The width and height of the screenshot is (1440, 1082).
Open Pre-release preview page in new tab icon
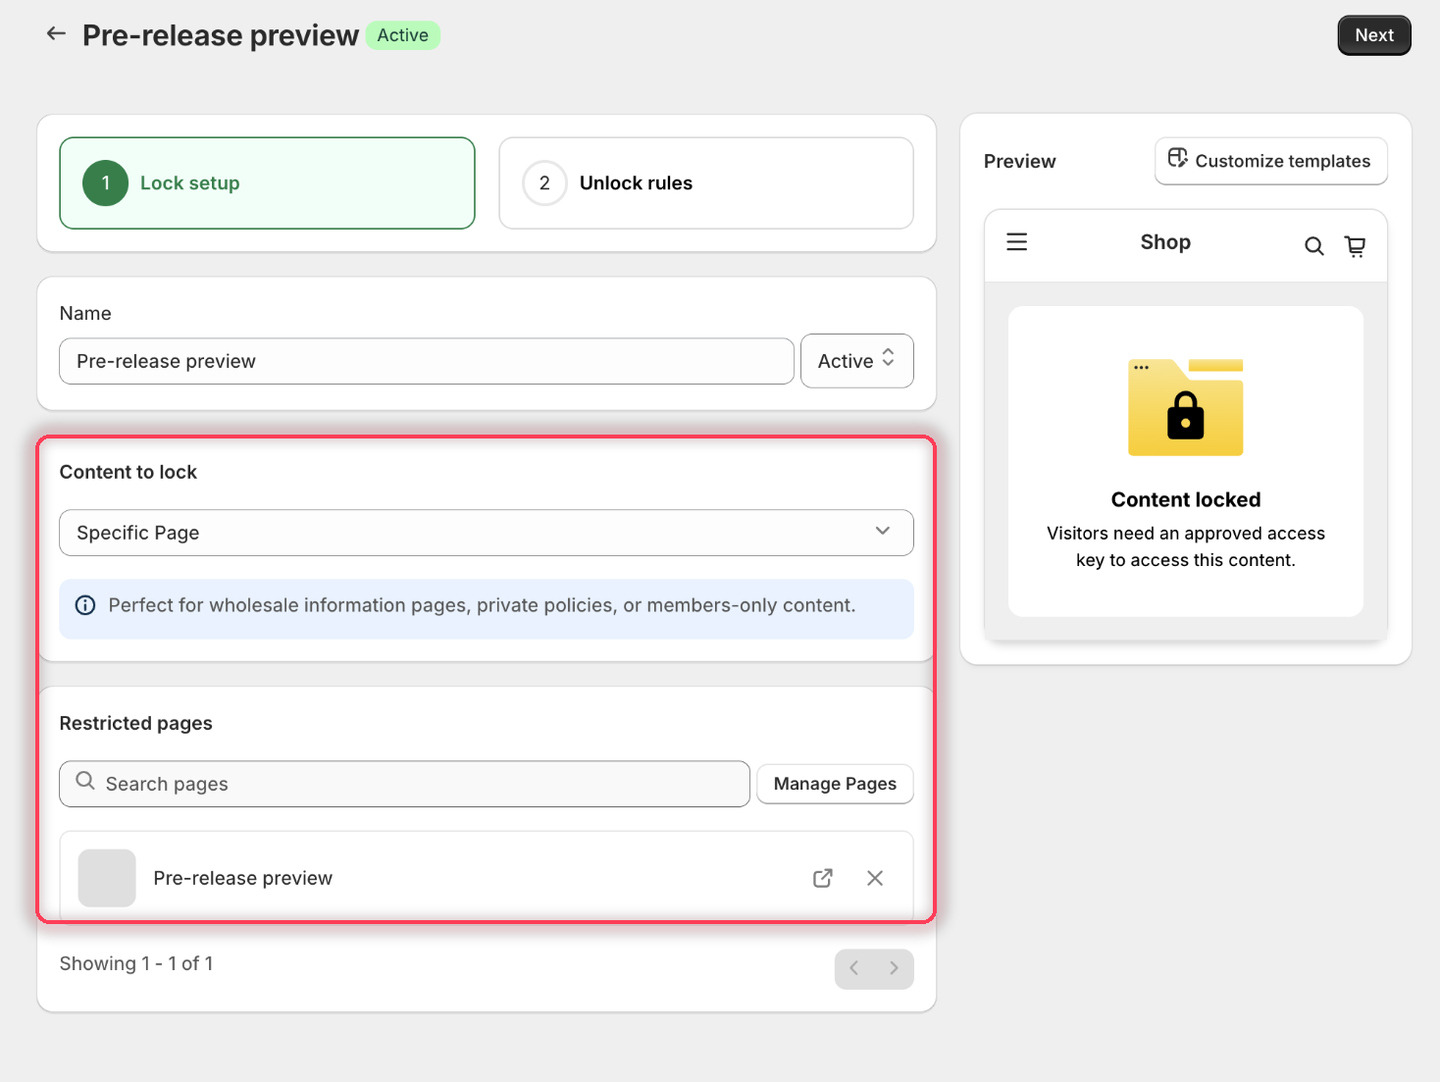823,878
